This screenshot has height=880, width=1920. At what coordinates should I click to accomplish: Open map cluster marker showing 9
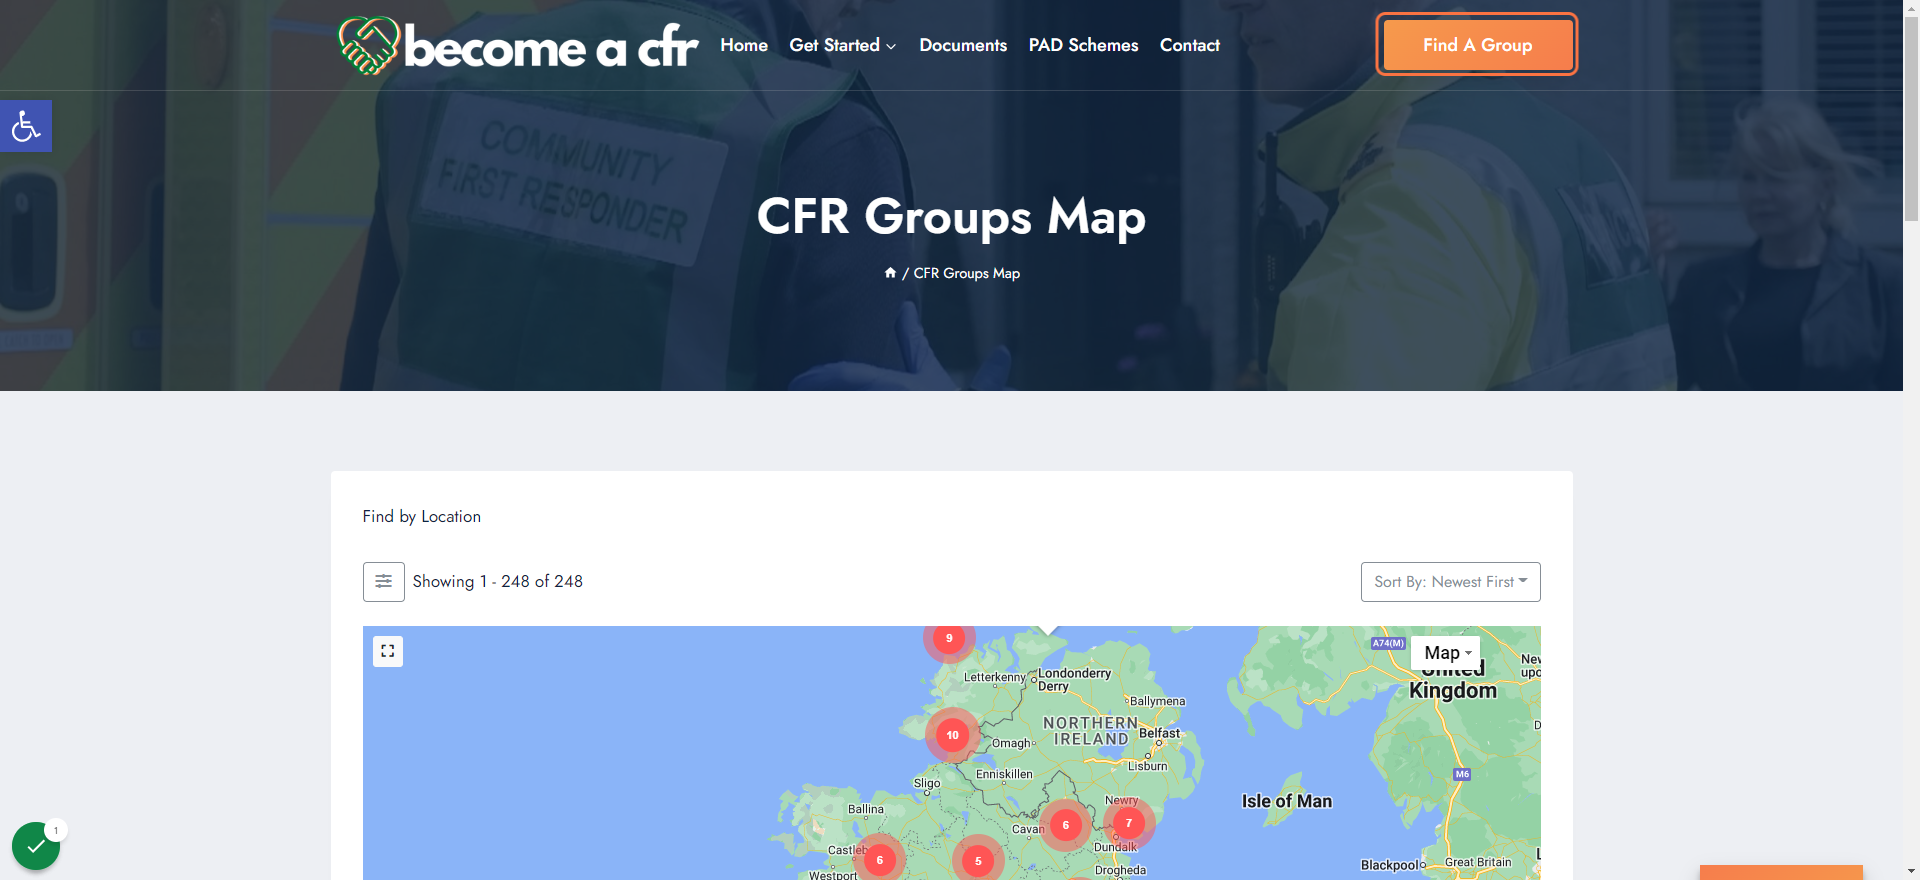coord(949,638)
